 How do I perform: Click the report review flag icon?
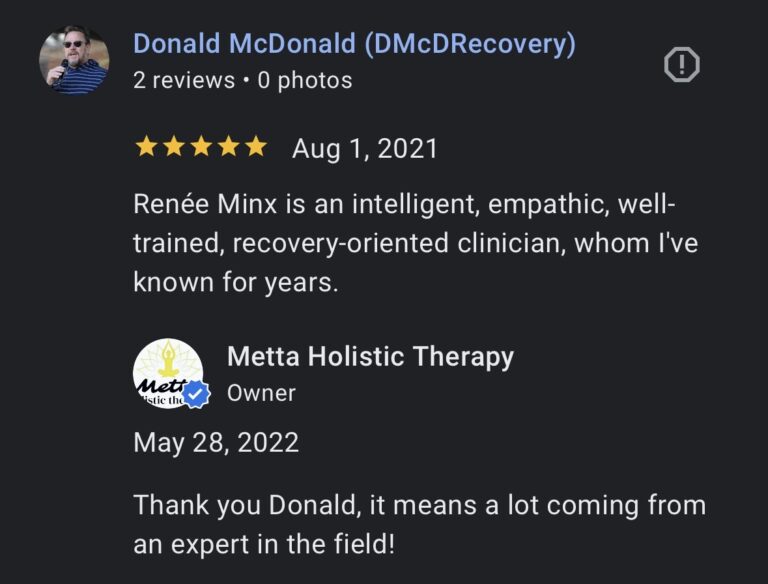point(682,66)
